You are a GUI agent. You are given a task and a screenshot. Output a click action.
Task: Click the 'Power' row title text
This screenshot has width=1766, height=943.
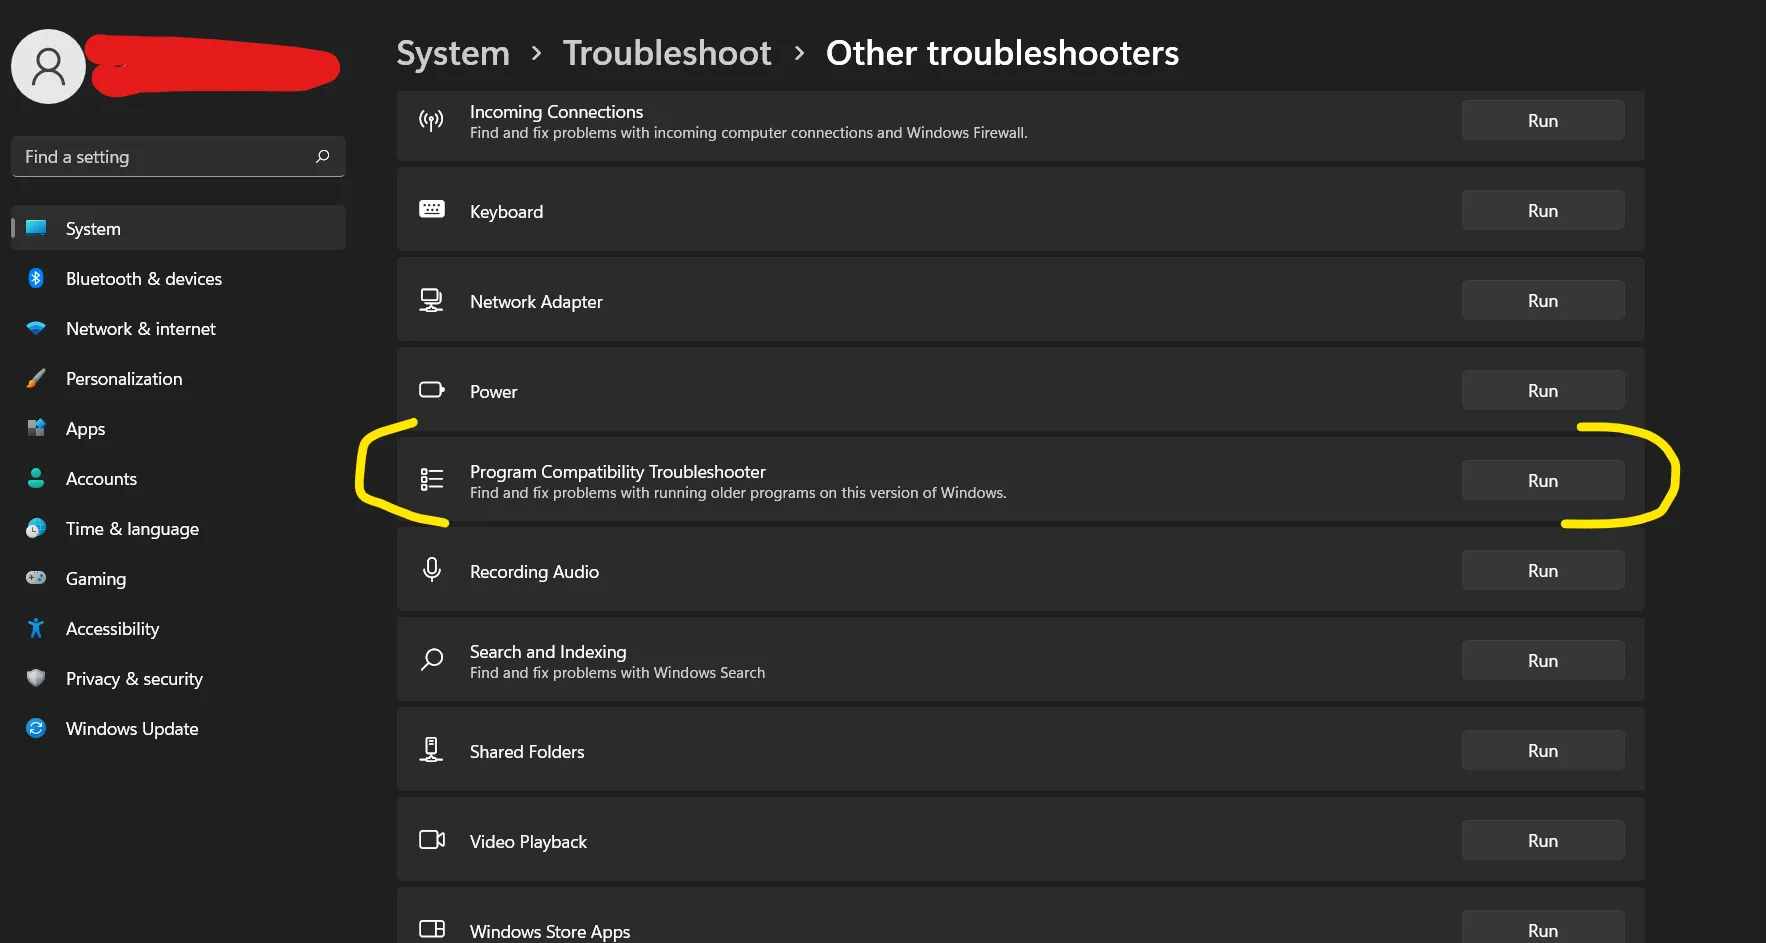(x=493, y=392)
